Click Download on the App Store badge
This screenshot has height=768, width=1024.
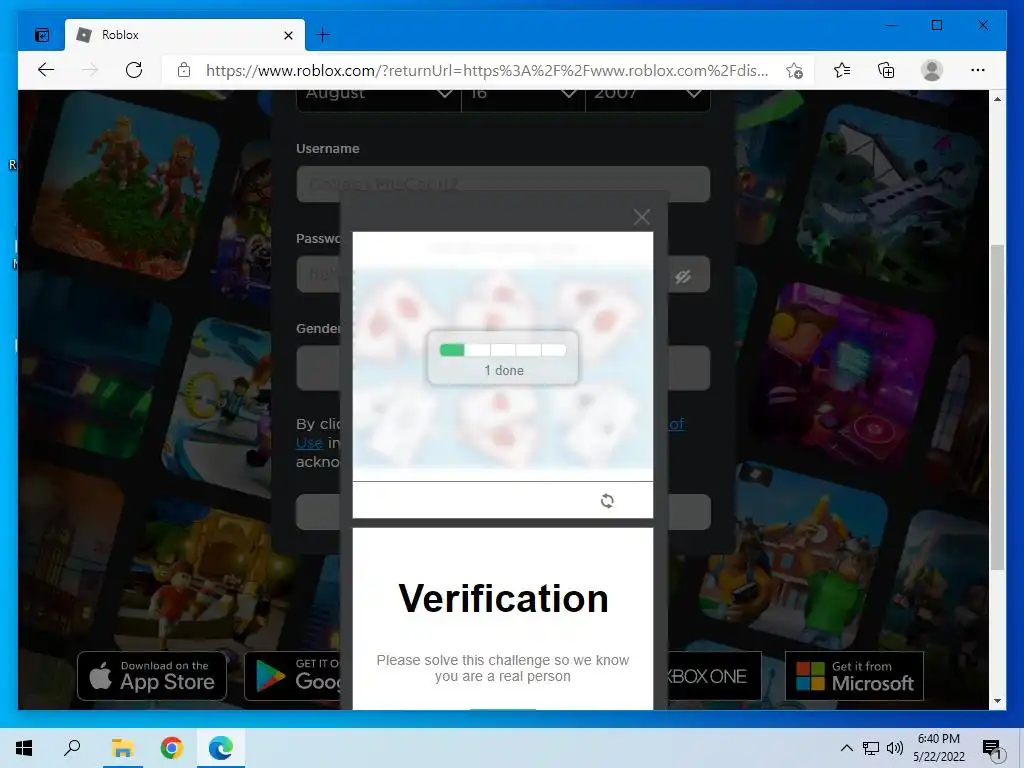tap(152, 676)
